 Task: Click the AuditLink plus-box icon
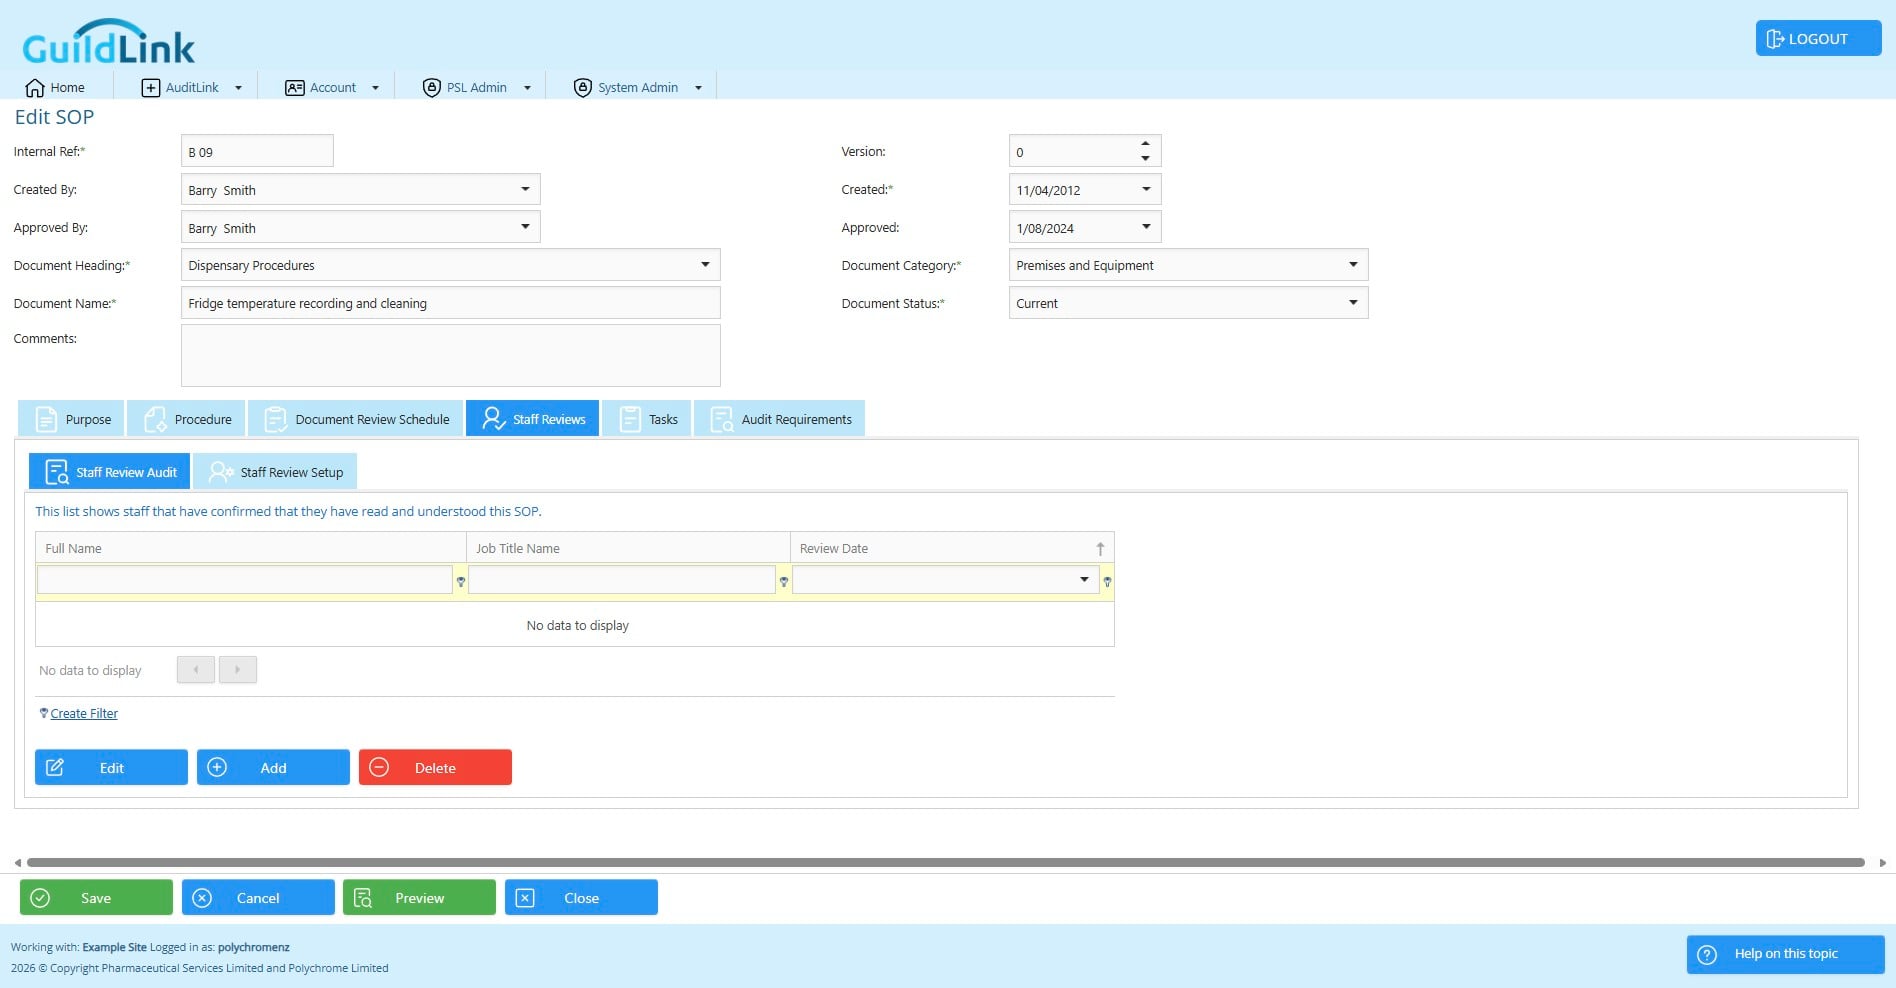150,88
